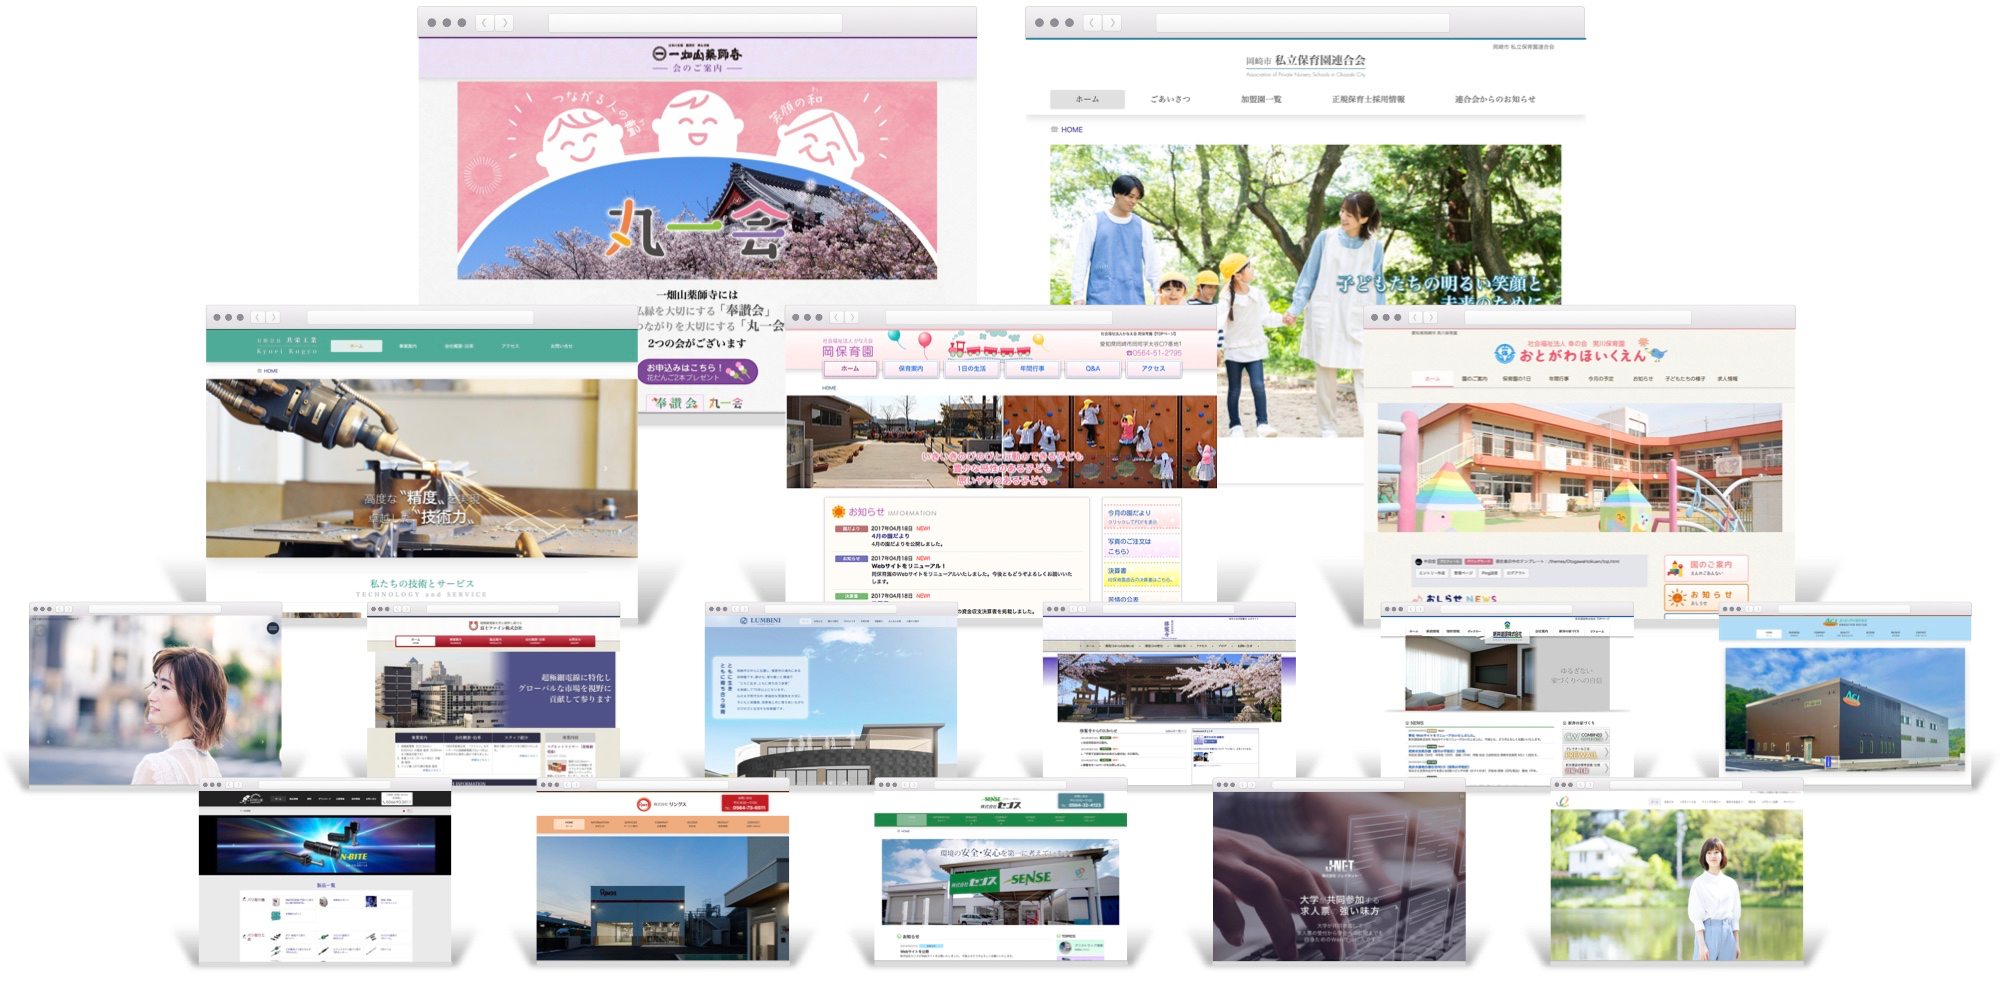
Task: Open hamburger menu on woman portrait site
Action: pos(272,628)
